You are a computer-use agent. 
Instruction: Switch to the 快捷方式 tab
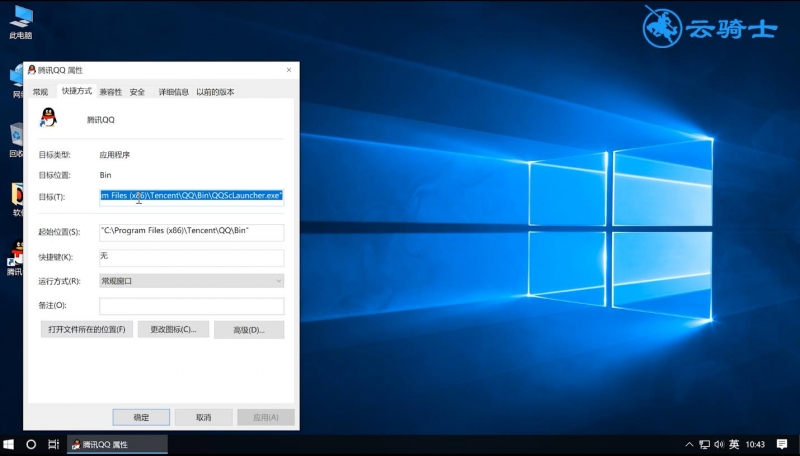click(x=77, y=91)
